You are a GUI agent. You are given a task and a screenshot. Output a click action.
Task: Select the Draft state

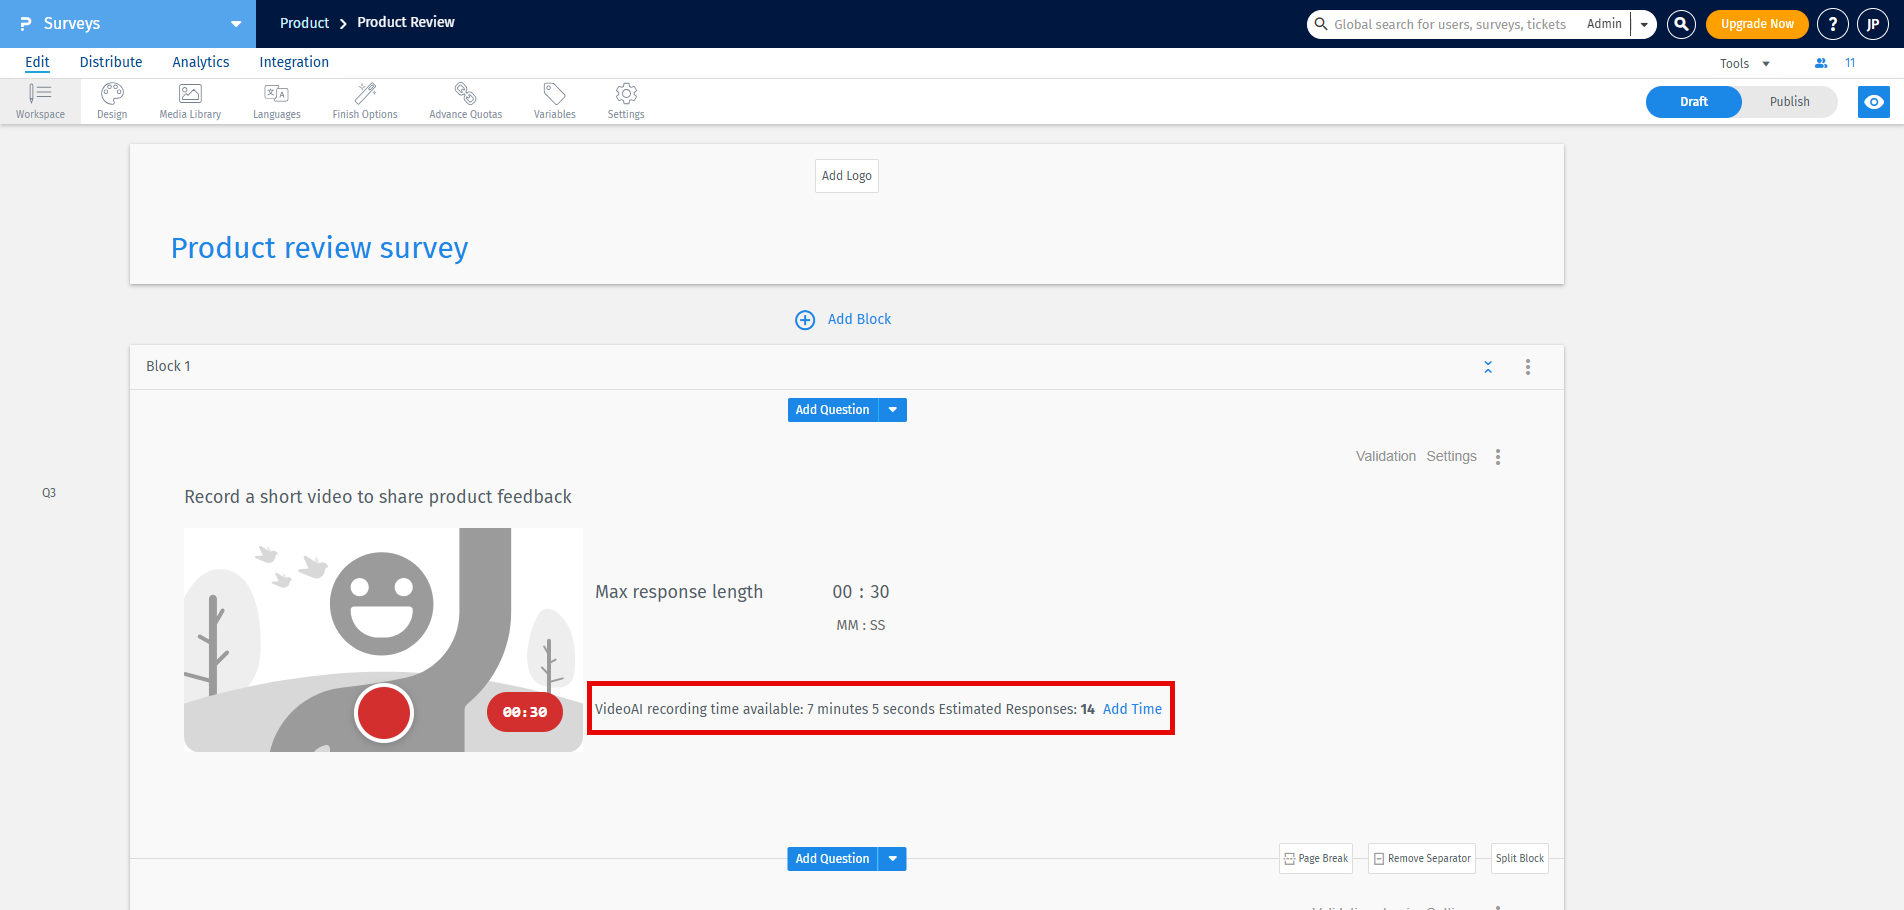[1693, 101]
